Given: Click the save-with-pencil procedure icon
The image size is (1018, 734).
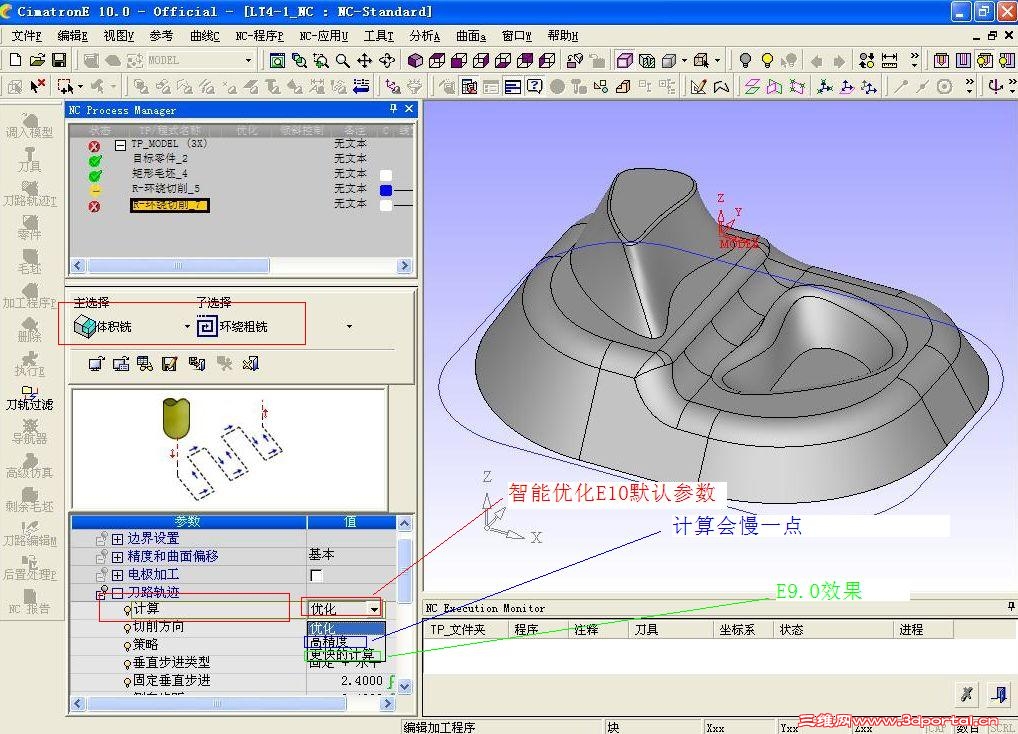Looking at the screenshot, I should (x=169, y=363).
